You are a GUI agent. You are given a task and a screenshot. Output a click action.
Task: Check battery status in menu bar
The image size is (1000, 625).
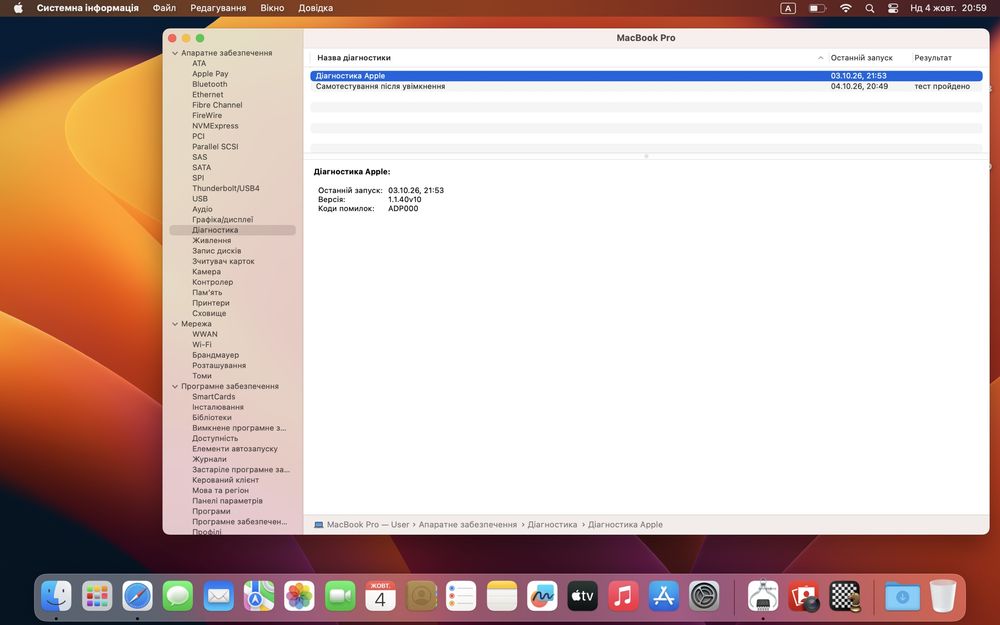click(x=818, y=8)
